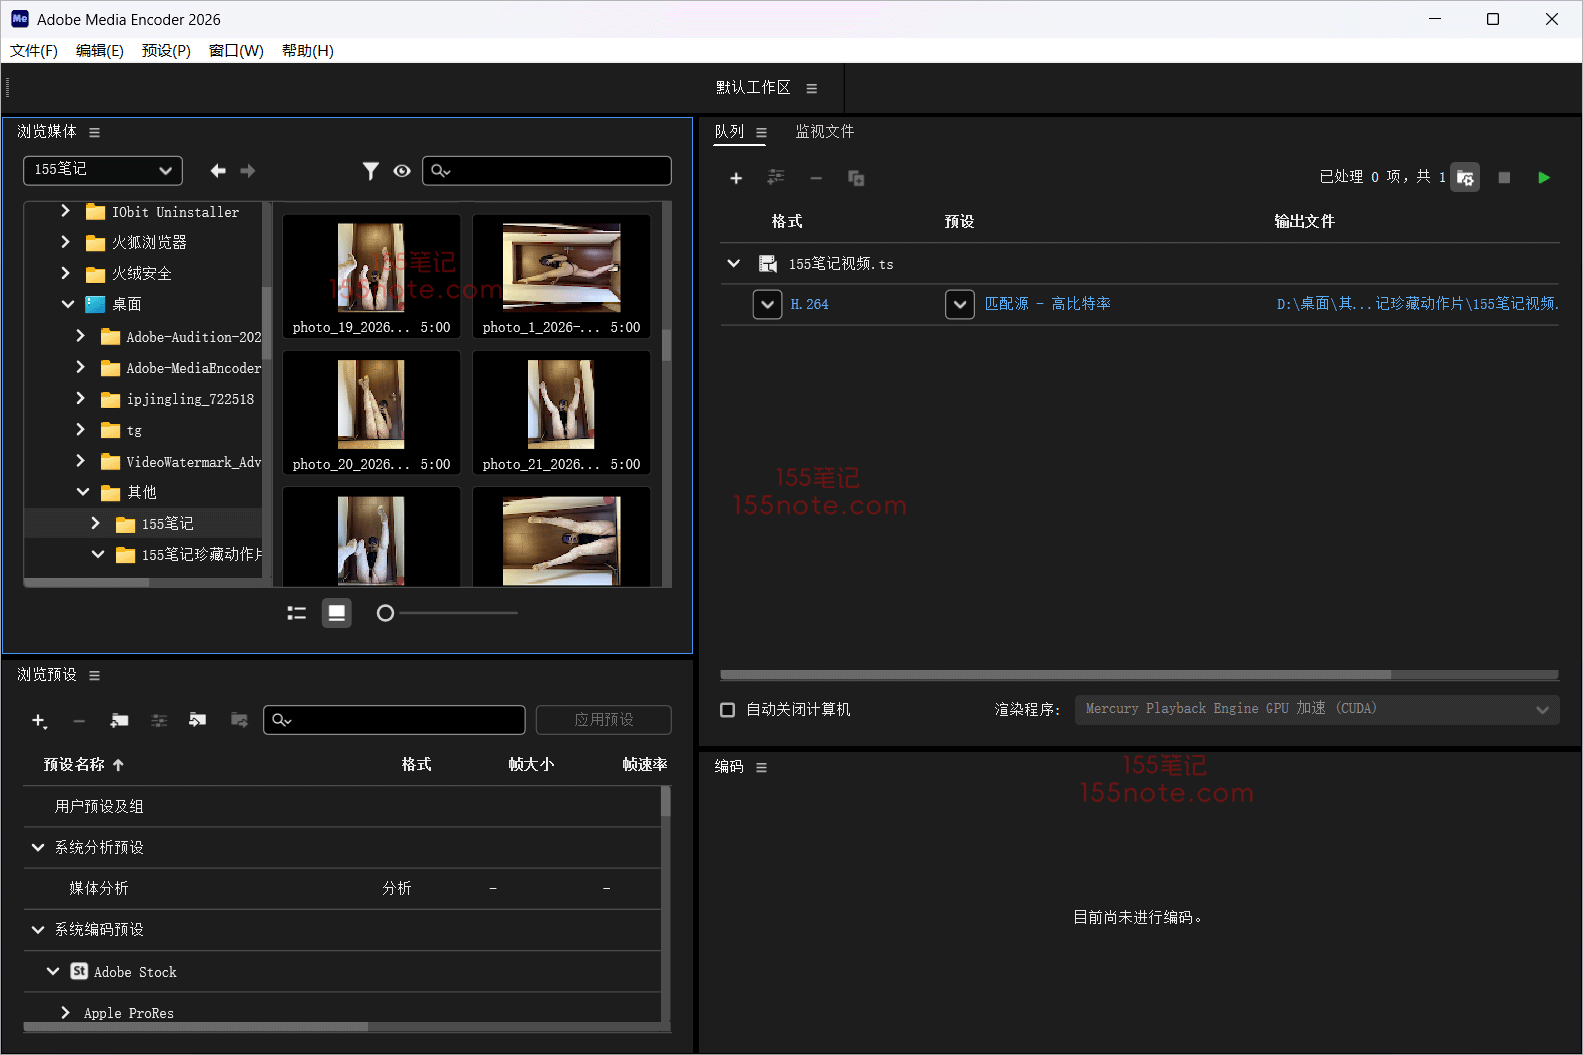Switch the media browser to list view
The image size is (1583, 1055).
(296, 613)
